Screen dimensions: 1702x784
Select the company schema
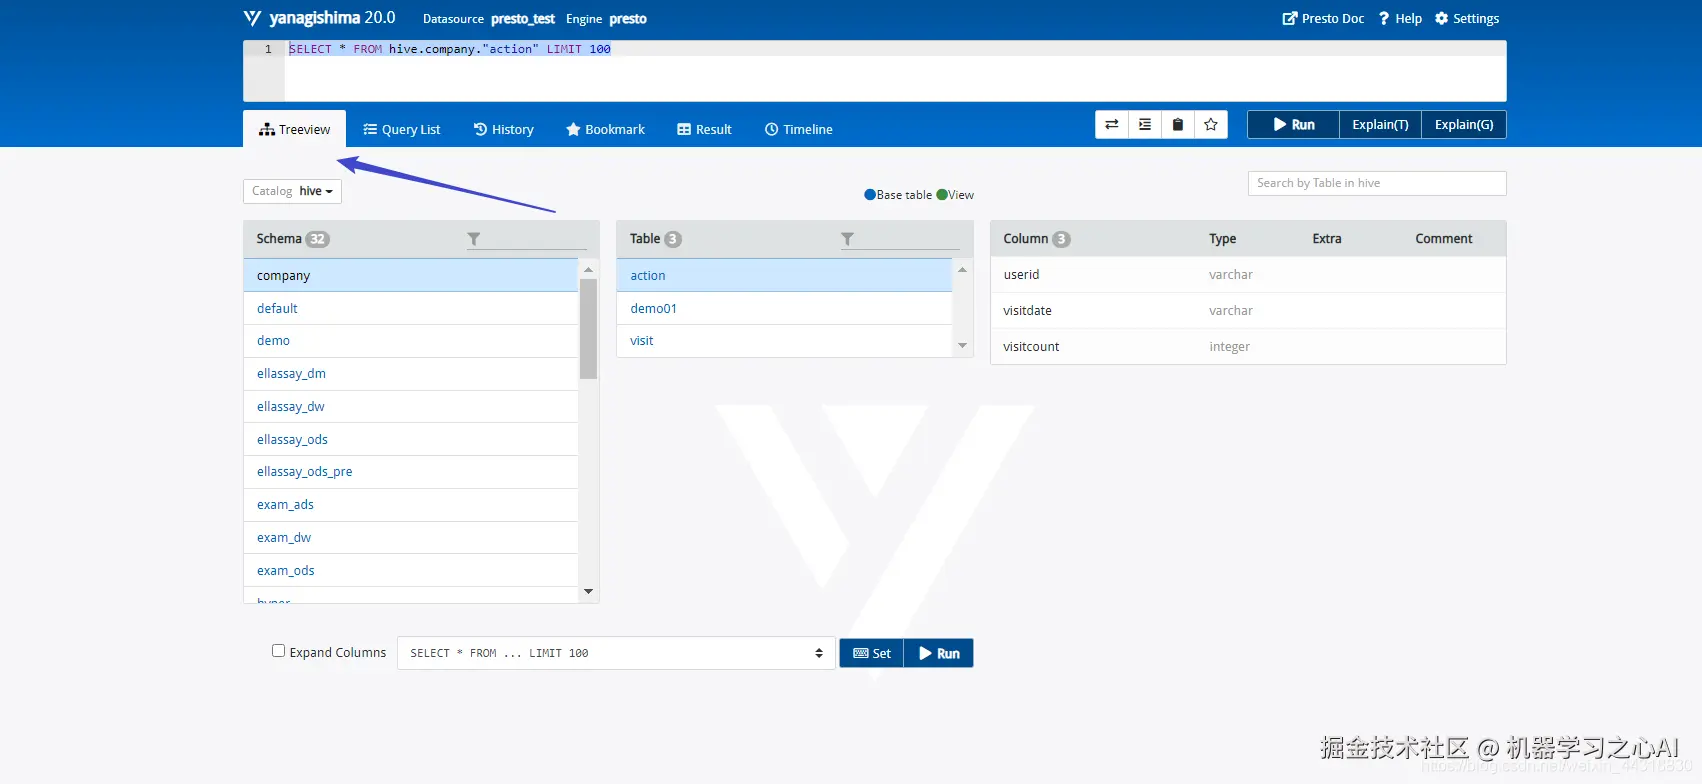tap(411, 275)
